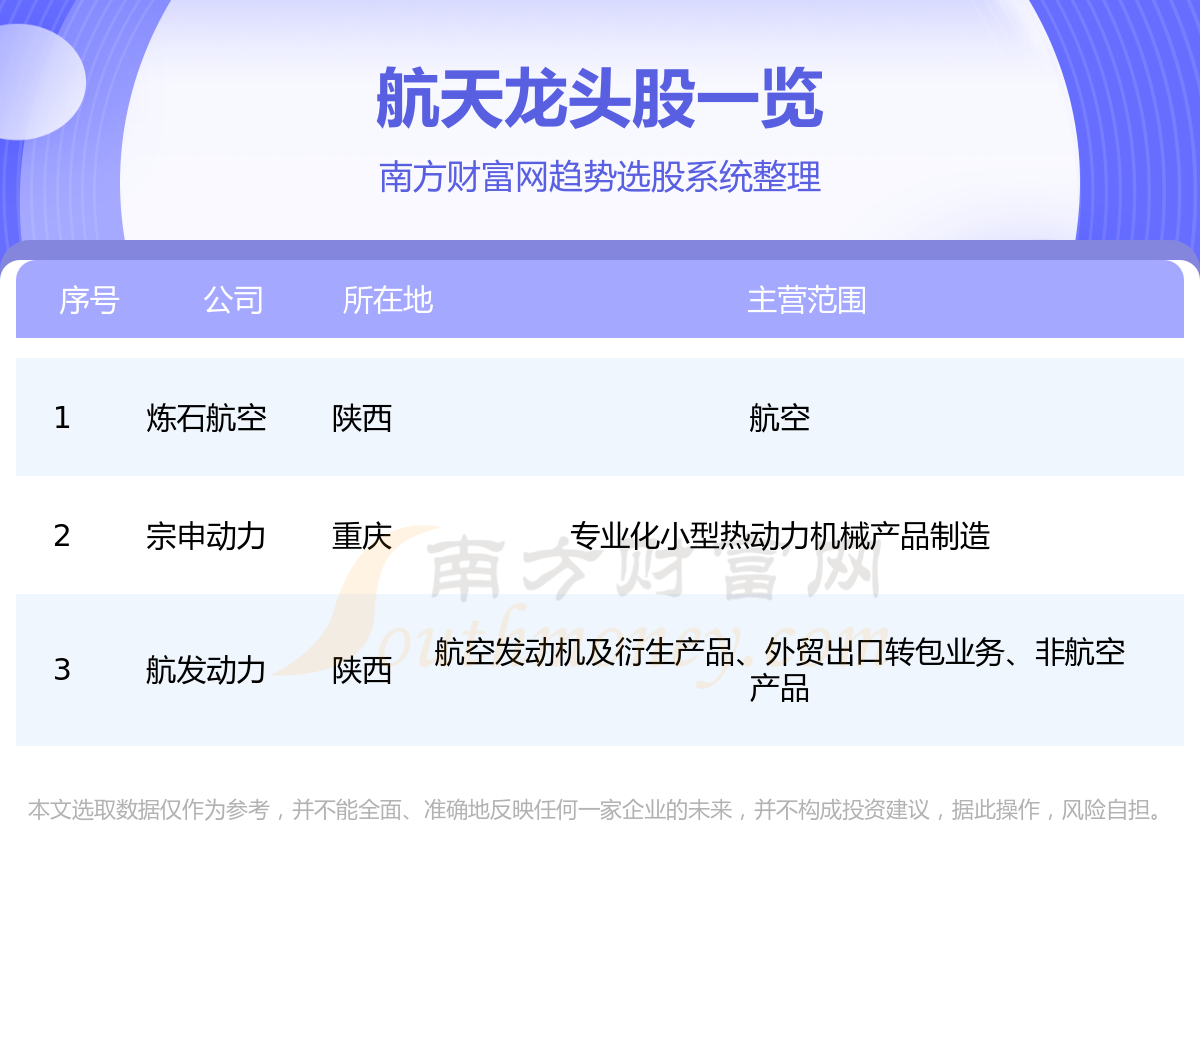Click the 主营范围 column header
This screenshot has height=1050, width=1200.
pyautogui.click(x=807, y=300)
